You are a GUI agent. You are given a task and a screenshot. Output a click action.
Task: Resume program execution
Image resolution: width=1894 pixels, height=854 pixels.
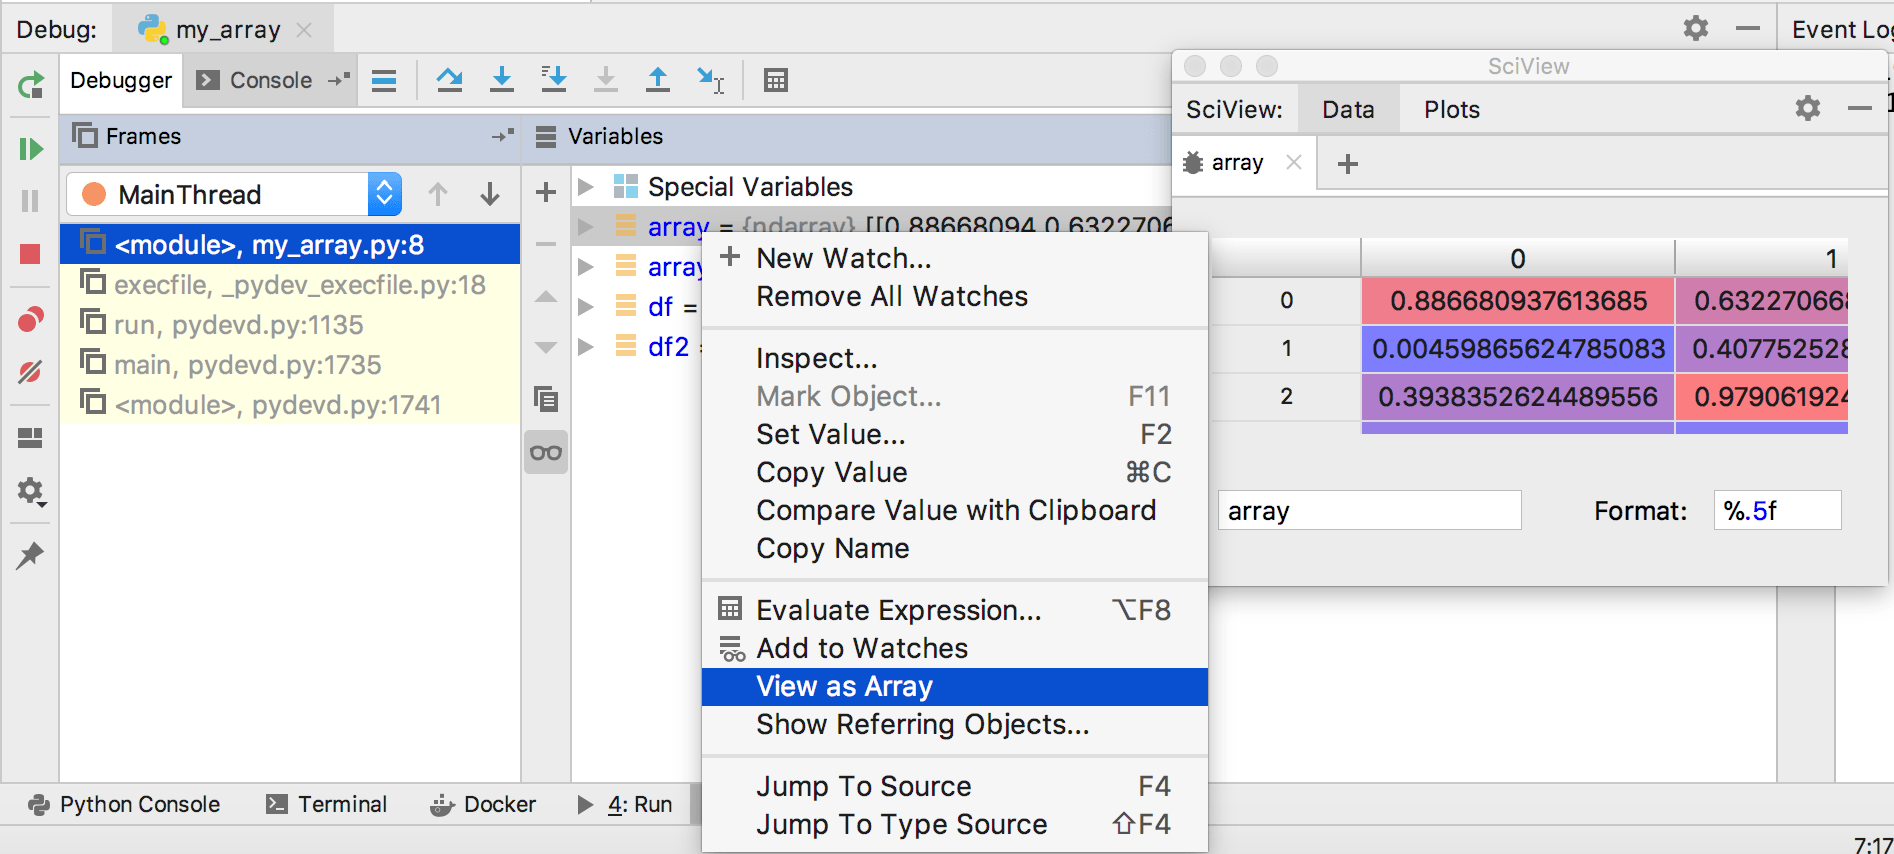coord(31,149)
